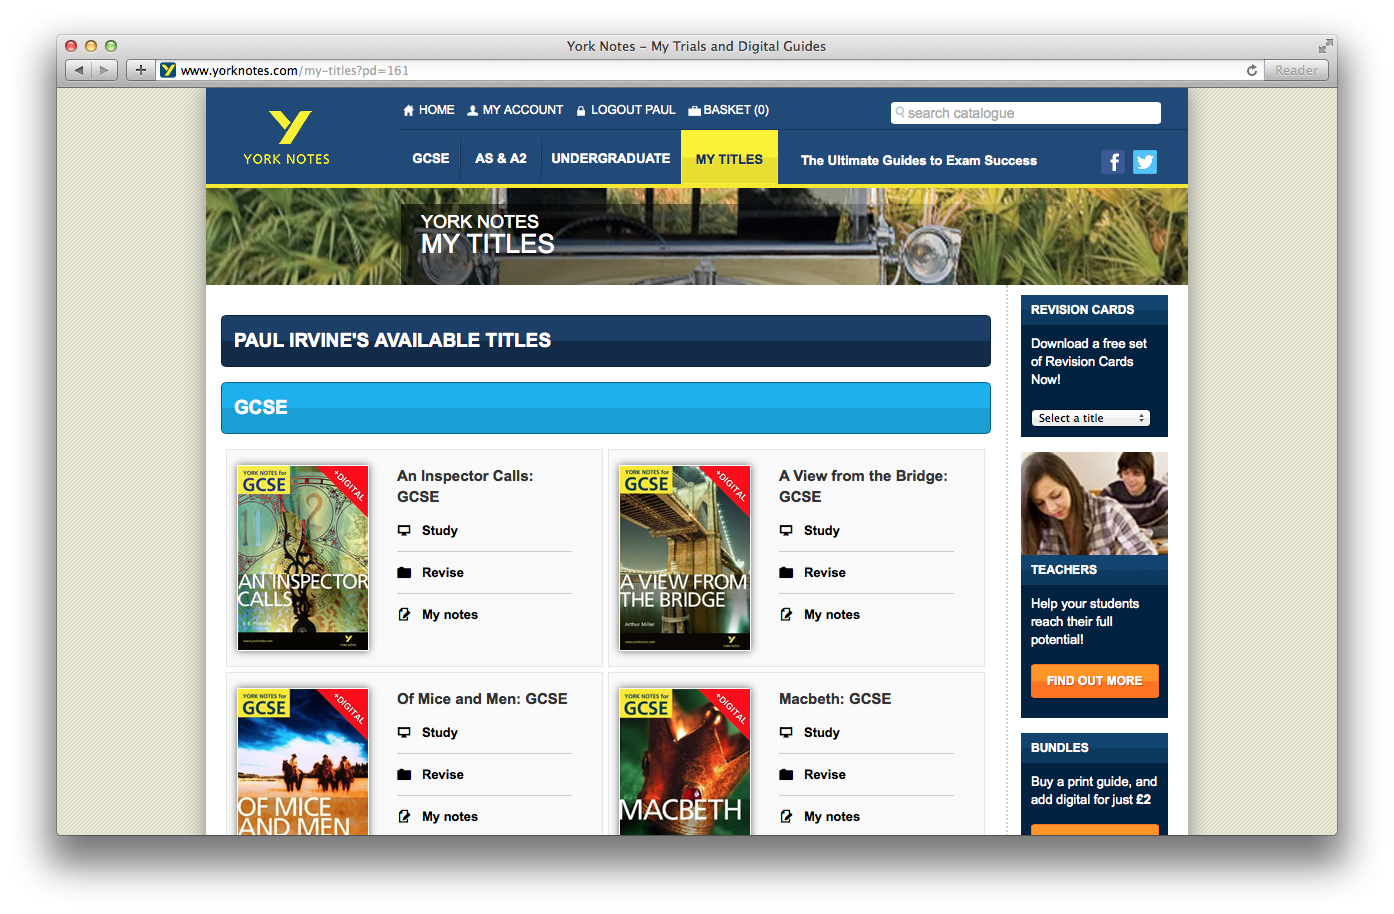Screen dimensions: 1394x914
Task: Click LOGOUT PAUL link
Action: coord(633,110)
